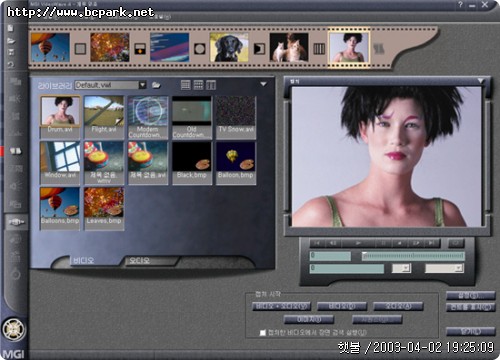
Task: Click the play button in preview controls
Action: click(358, 243)
